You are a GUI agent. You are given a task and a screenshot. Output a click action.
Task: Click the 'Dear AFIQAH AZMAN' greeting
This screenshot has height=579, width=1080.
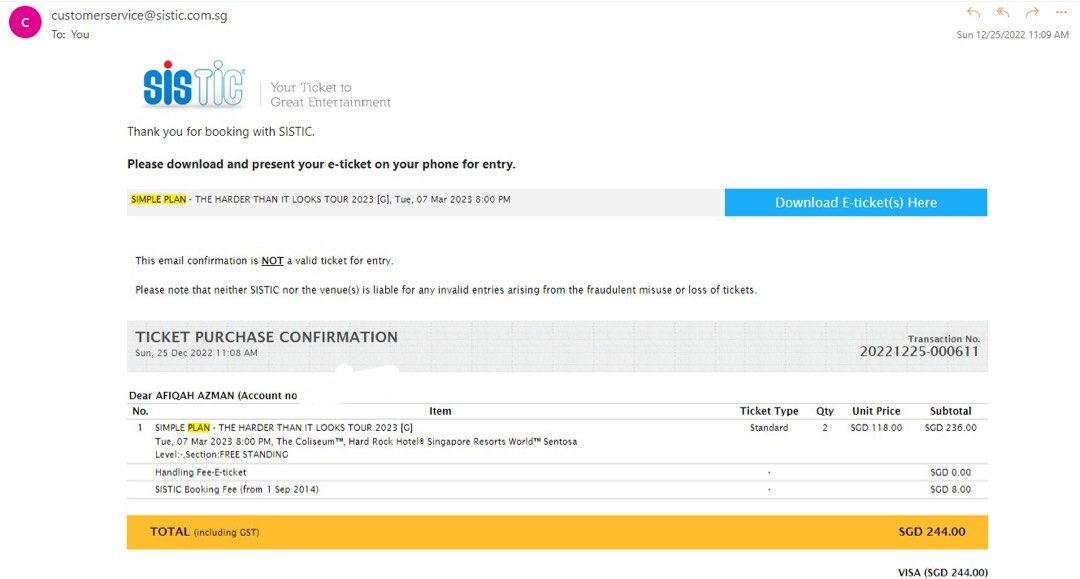tap(213, 395)
